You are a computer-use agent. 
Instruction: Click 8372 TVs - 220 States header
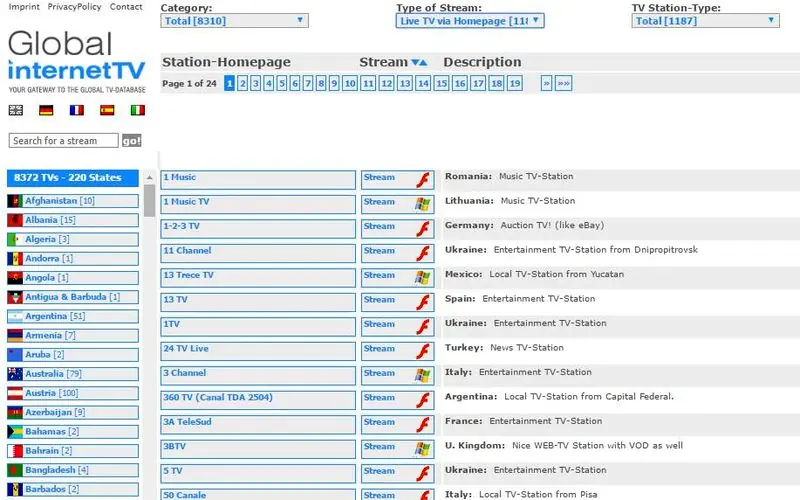[x=73, y=178]
